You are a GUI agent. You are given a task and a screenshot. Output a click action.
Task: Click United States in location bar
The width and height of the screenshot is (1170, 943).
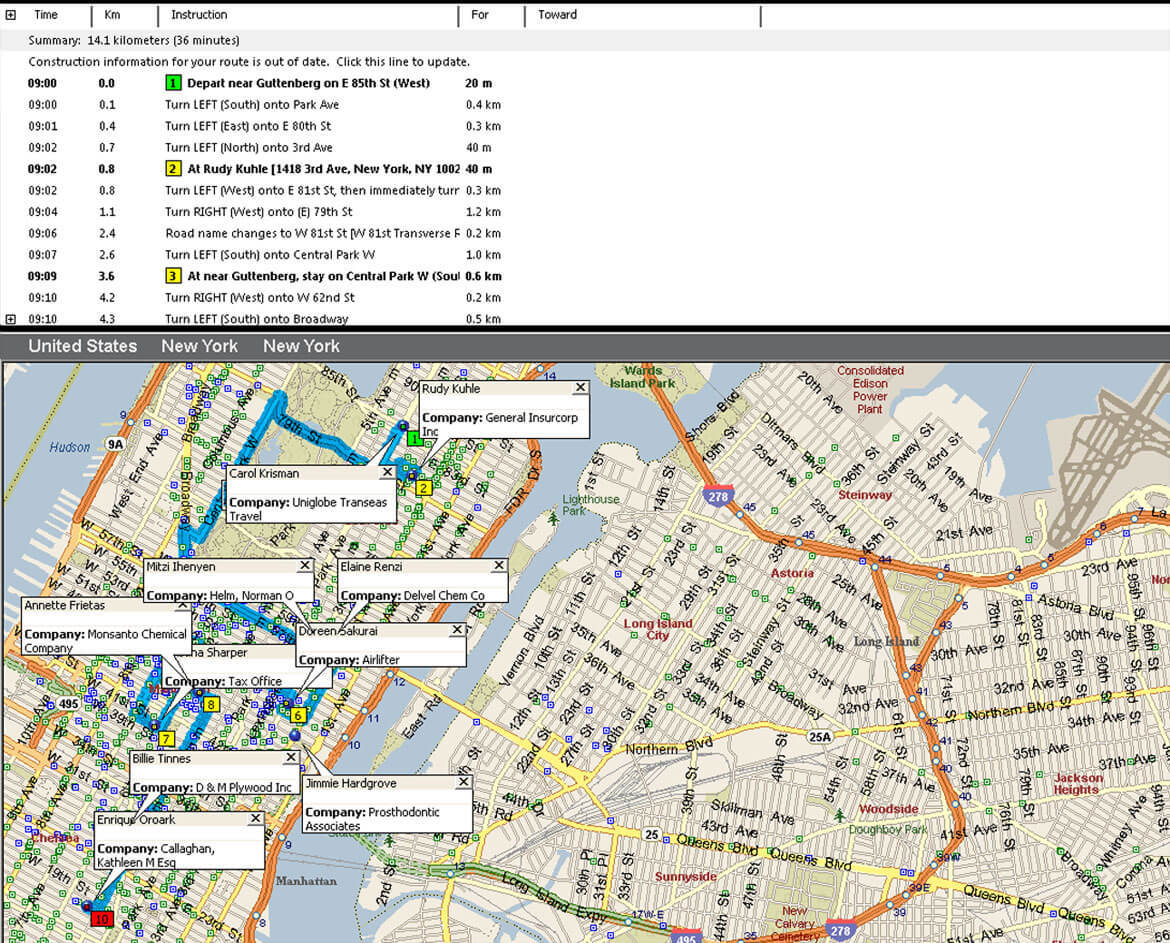[x=83, y=346]
